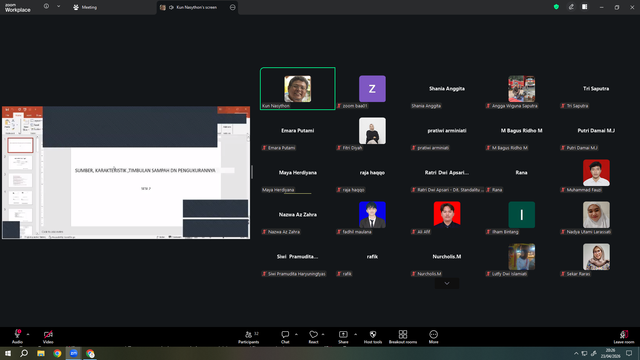Screen dimensions: 640x360
Task: Click Tri Saputra's name tile
Action: coord(596,89)
